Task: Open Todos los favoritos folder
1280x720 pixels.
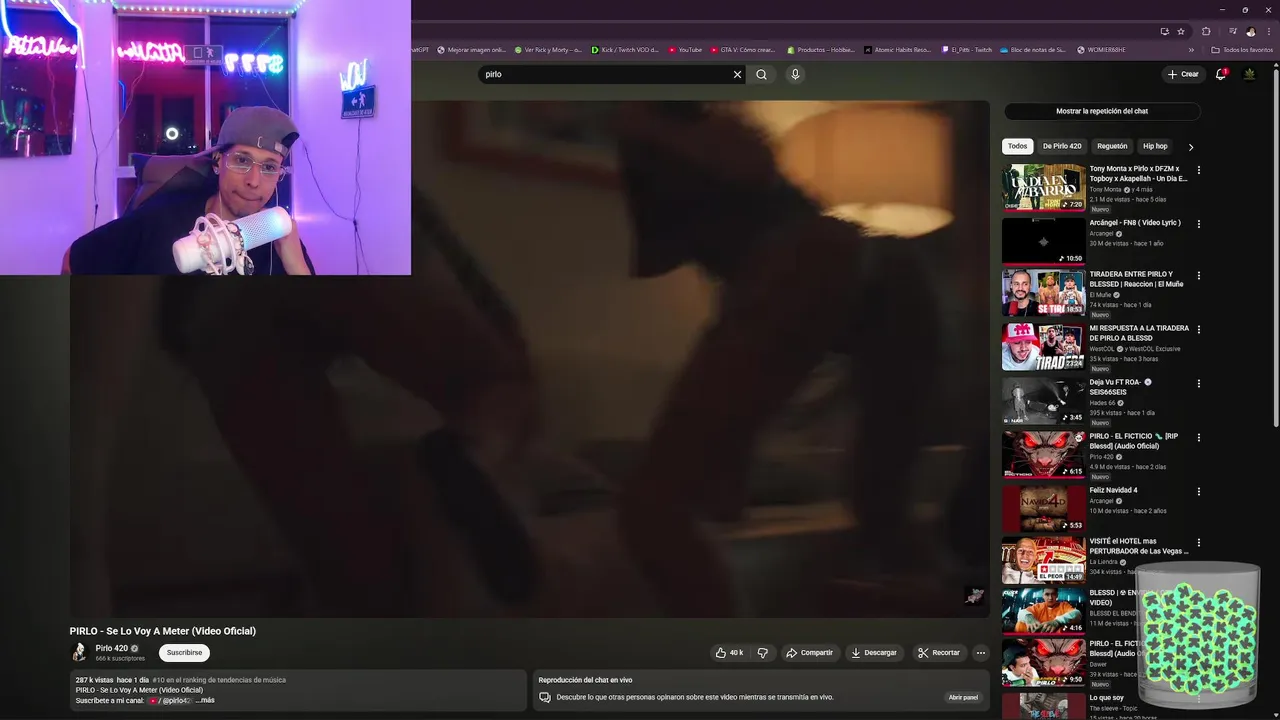Action: coord(1243,50)
